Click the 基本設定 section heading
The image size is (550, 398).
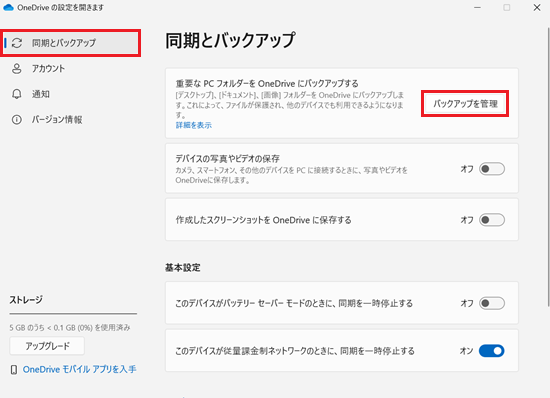tap(183, 268)
